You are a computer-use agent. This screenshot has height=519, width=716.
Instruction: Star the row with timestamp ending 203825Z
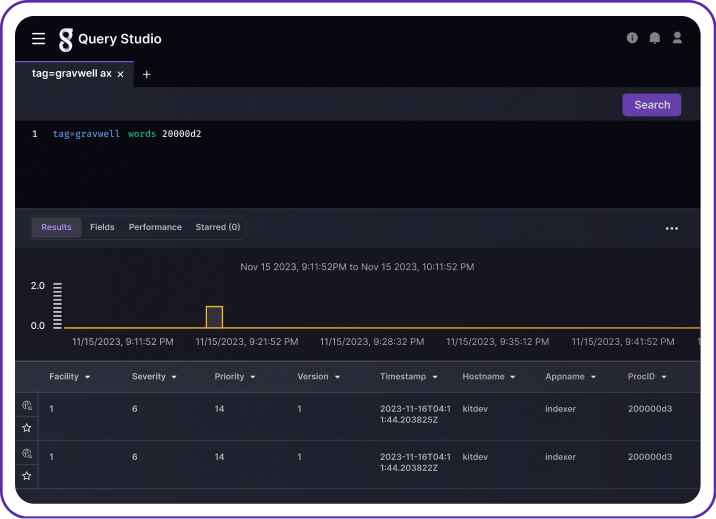point(27,428)
